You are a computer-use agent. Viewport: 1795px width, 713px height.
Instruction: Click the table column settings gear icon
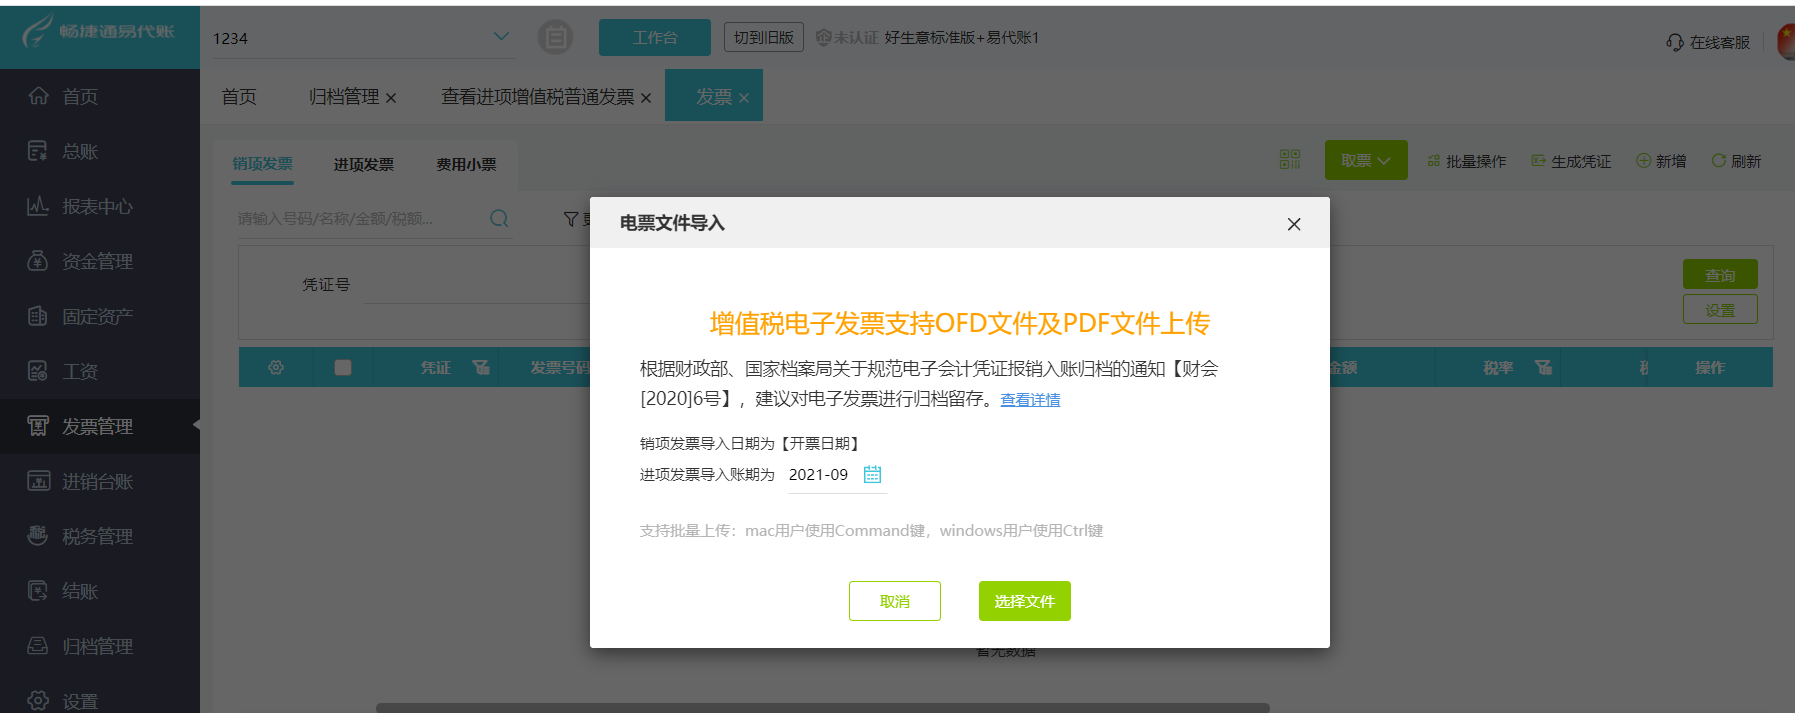pyautogui.click(x=276, y=368)
